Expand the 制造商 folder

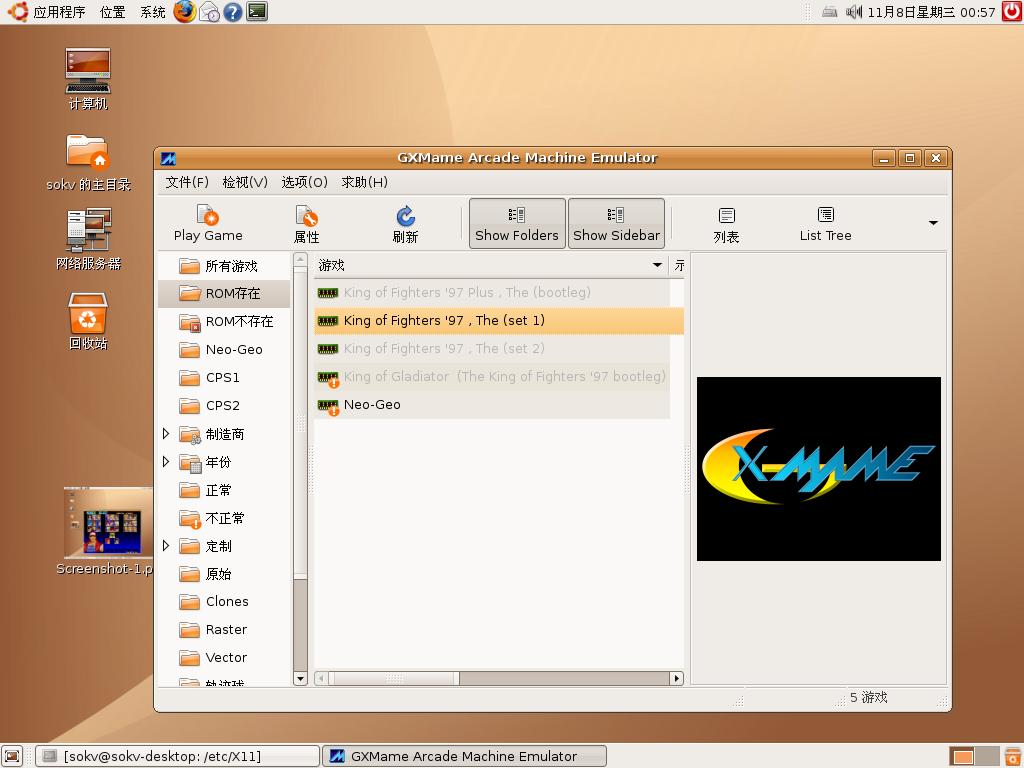[166, 434]
